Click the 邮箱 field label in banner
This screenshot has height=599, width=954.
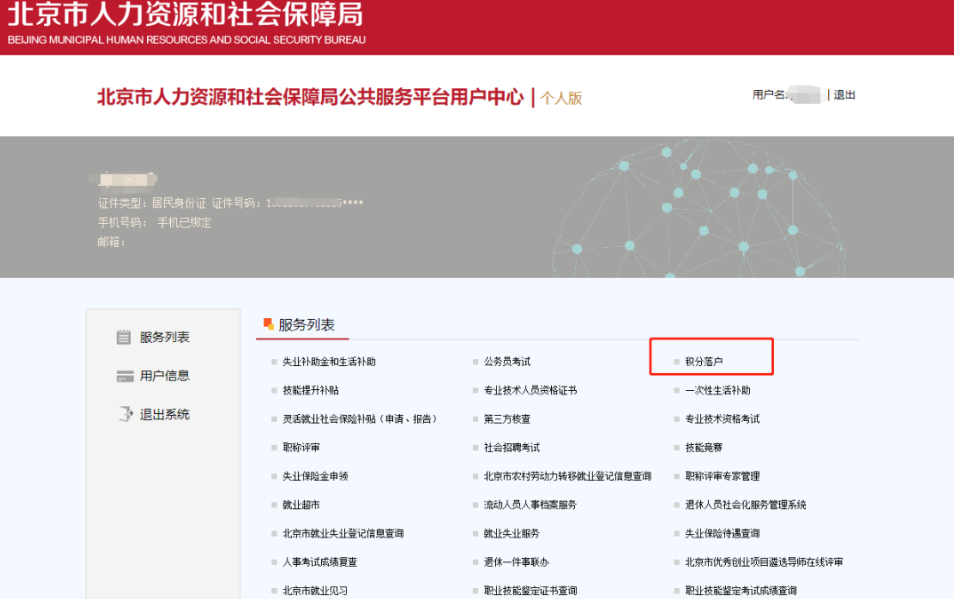click(x=111, y=242)
